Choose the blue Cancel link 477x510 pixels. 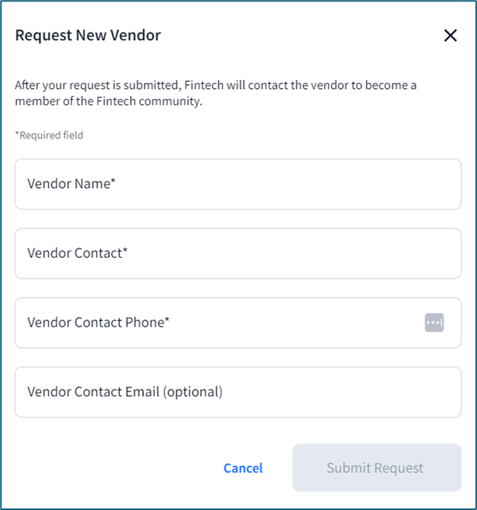tap(243, 468)
